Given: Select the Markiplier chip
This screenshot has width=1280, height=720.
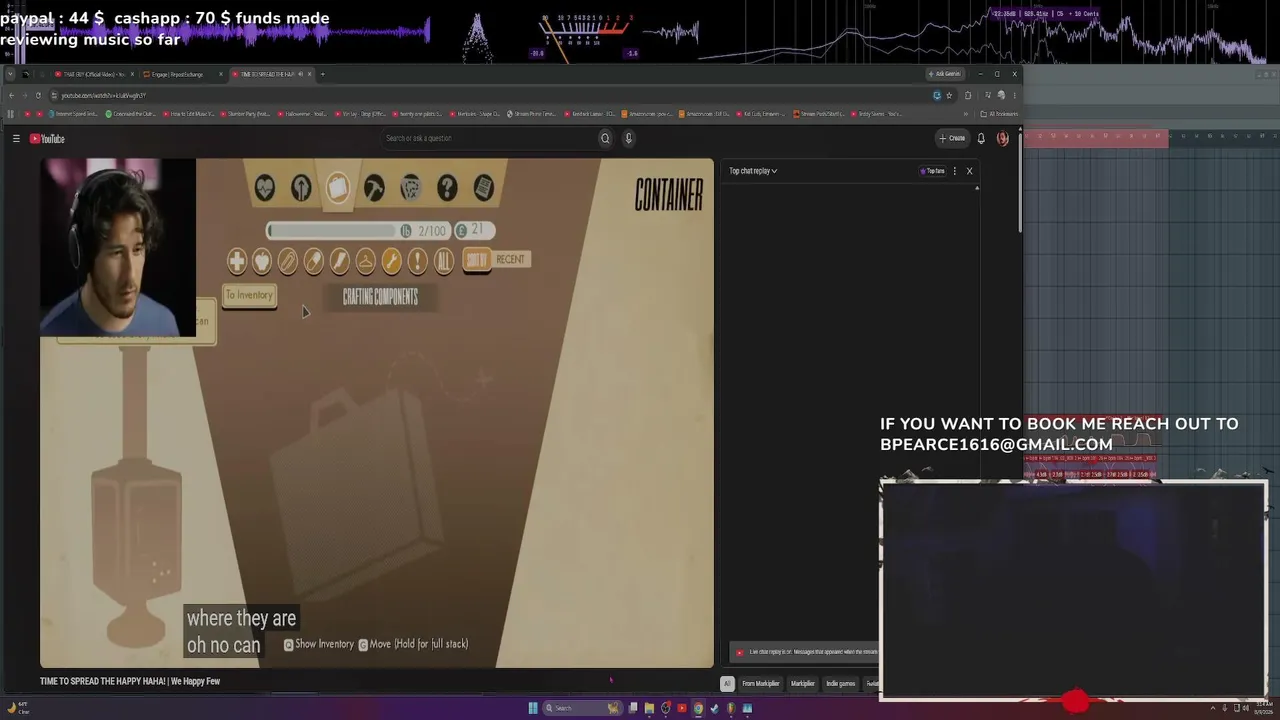Looking at the screenshot, I should 803,684.
